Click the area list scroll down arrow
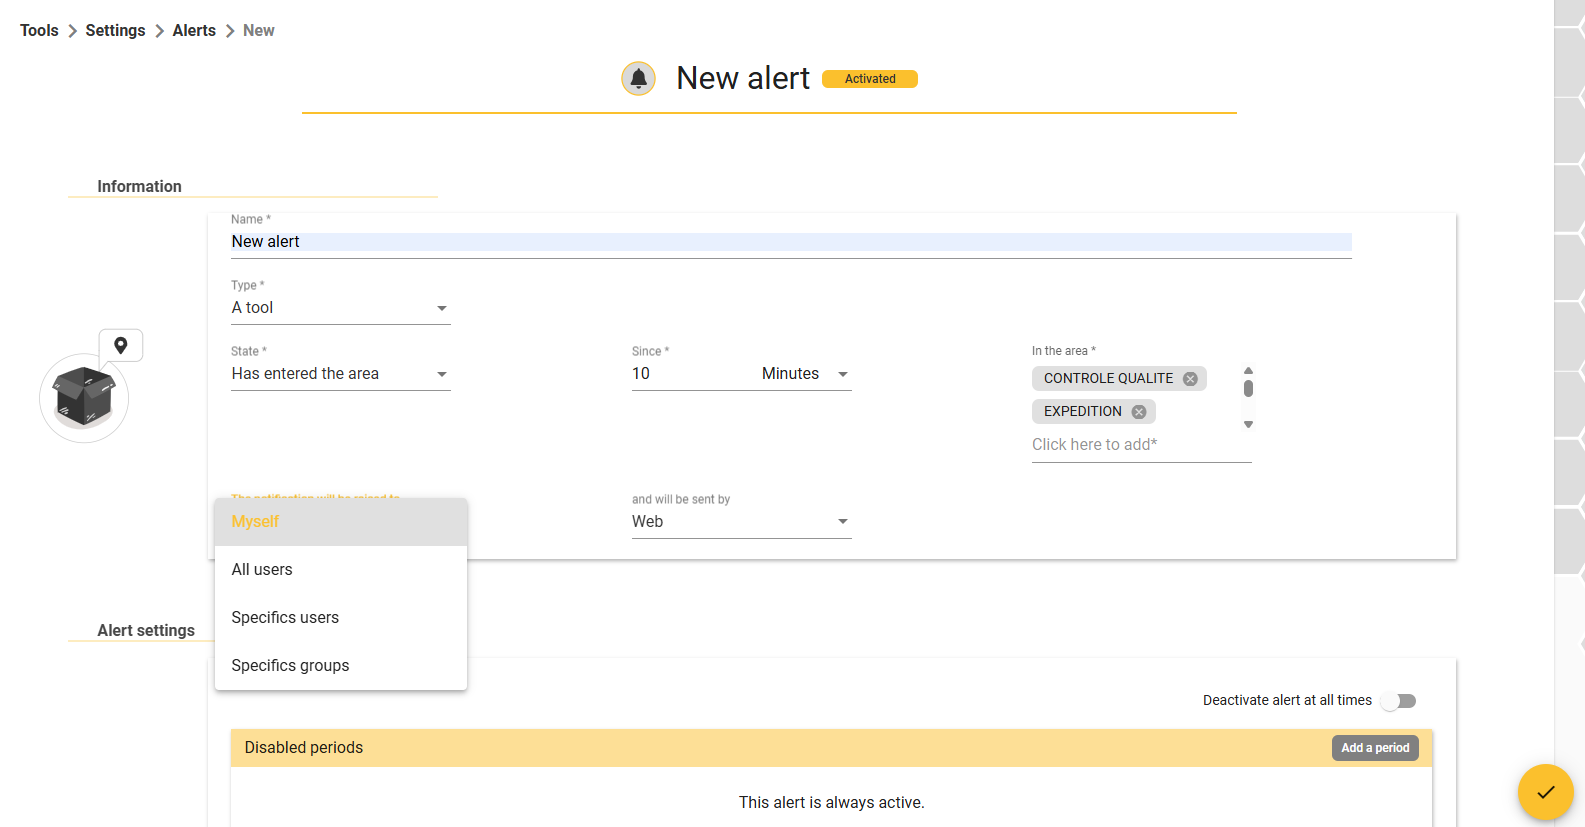Screen dimensions: 1585x827 point(1248,425)
